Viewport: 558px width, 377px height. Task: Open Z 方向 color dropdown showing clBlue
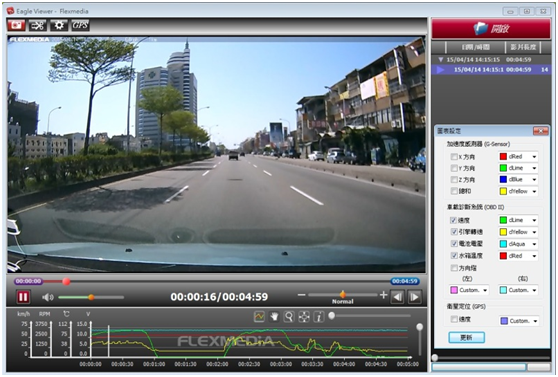(x=518, y=179)
